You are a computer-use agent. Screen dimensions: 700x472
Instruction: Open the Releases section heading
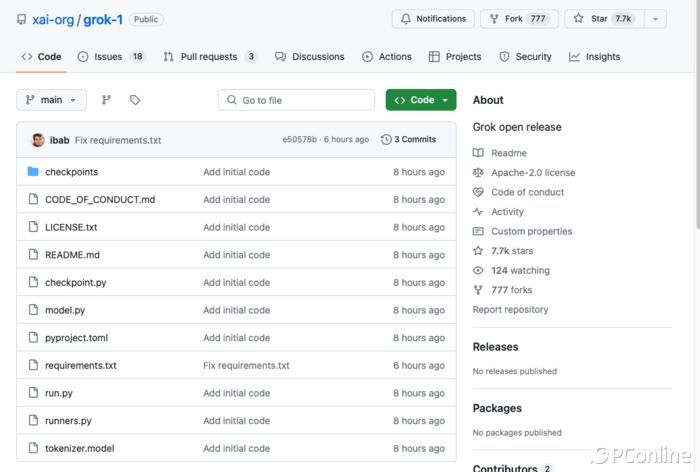tap(496, 347)
